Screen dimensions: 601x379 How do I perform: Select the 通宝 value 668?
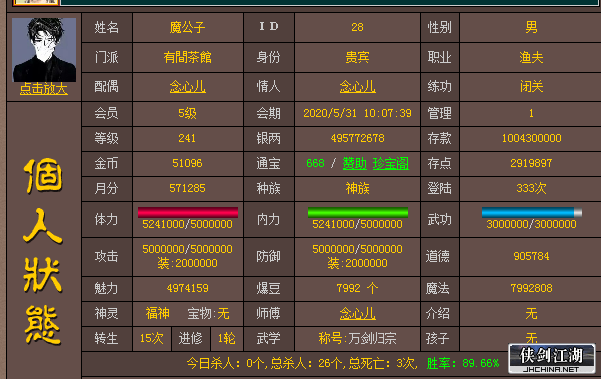pyautogui.click(x=315, y=164)
